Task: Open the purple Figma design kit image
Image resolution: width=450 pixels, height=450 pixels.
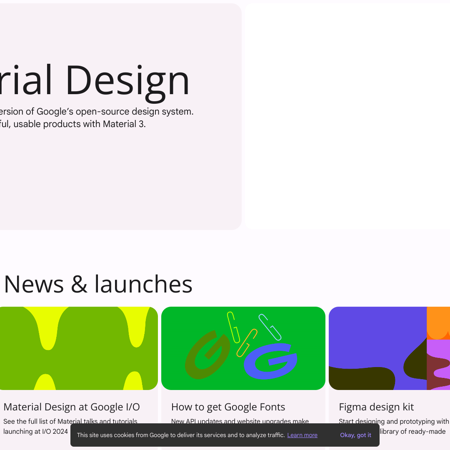Action: tap(389, 348)
